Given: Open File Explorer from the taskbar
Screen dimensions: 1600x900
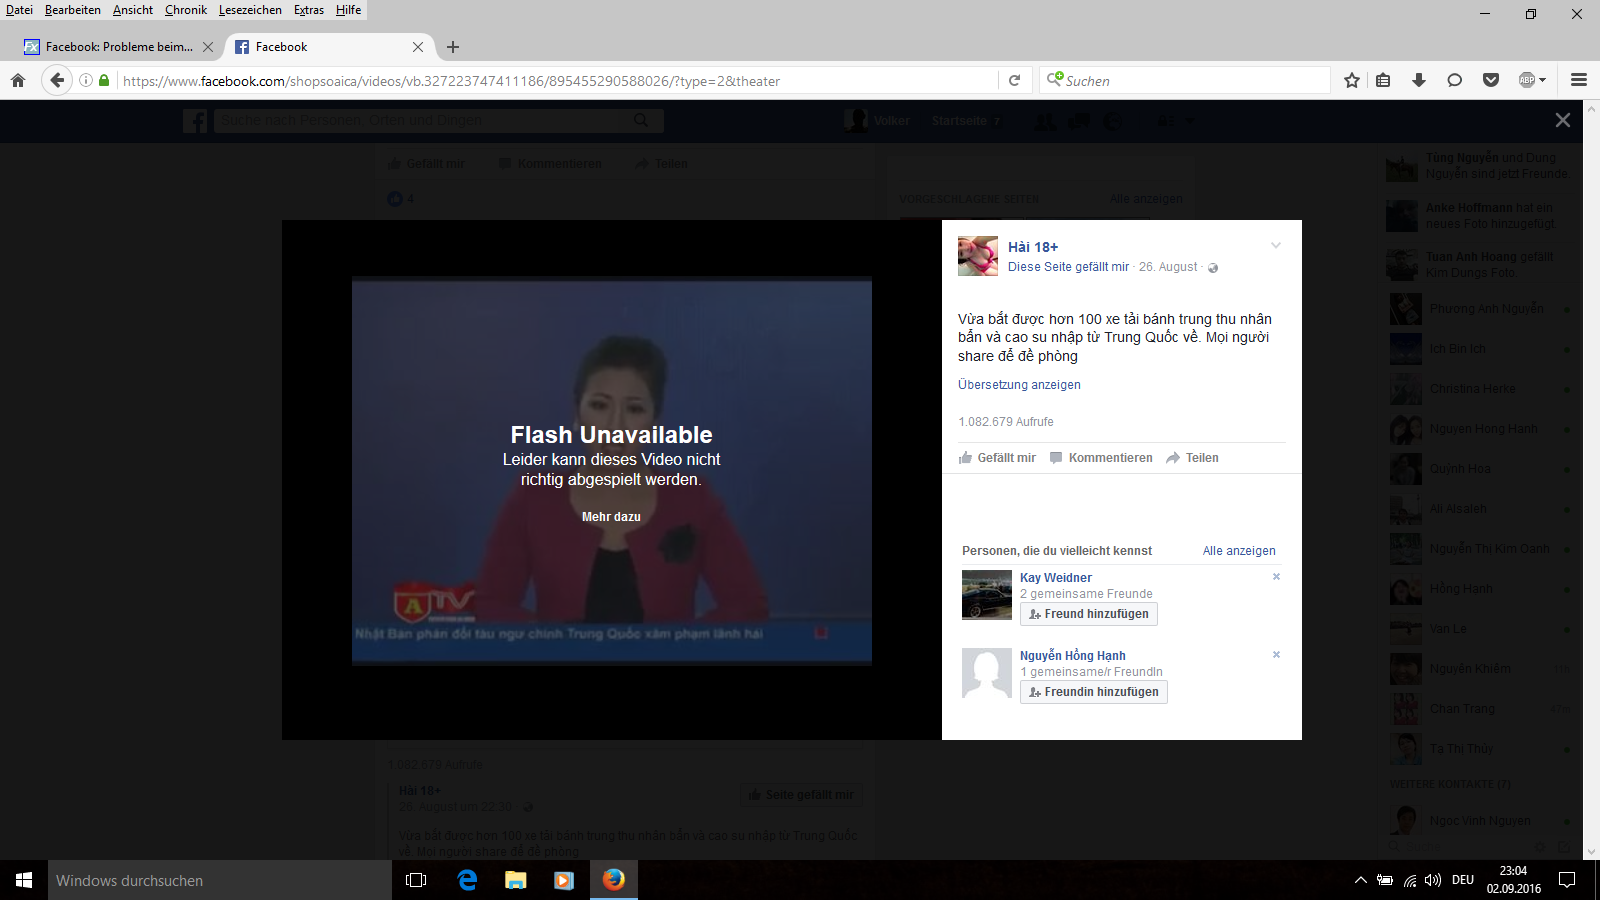Looking at the screenshot, I should tap(515, 880).
